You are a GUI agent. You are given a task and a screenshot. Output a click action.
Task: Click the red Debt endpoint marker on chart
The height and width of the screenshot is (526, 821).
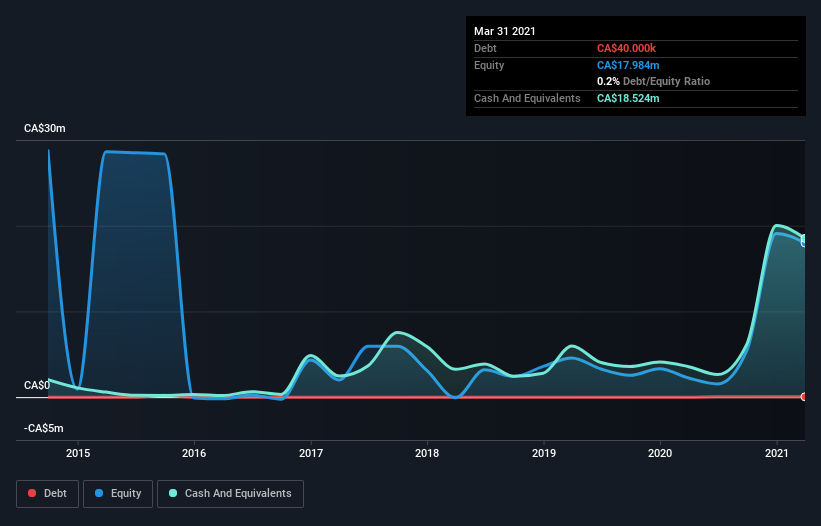coord(804,397)
